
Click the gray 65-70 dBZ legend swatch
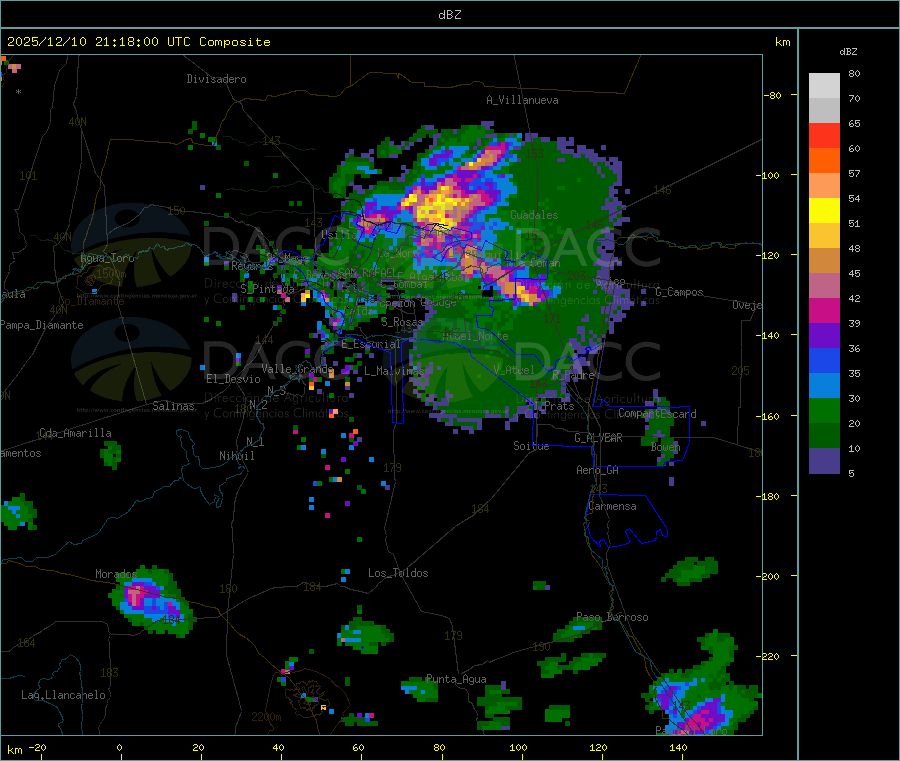(824, 111)
